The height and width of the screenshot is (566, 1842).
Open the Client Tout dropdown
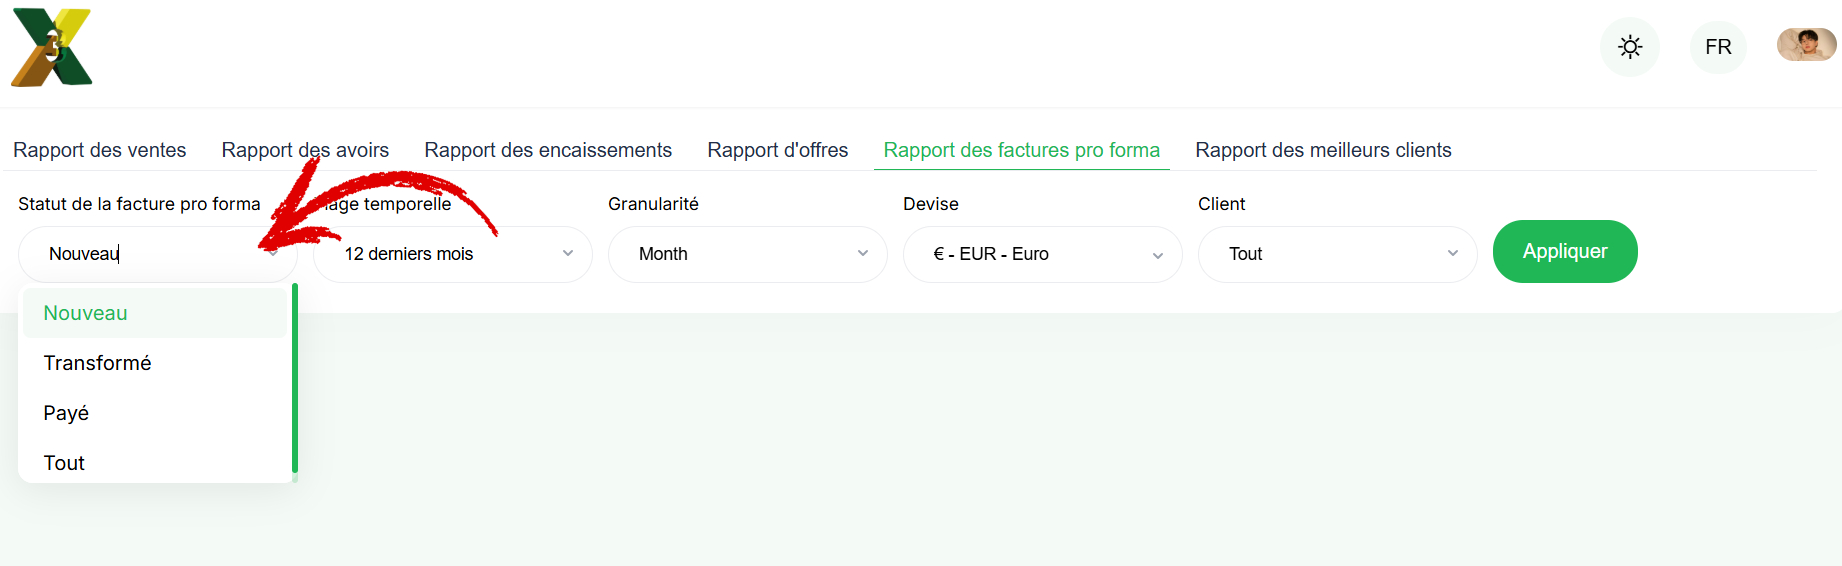coord(1338,254)
